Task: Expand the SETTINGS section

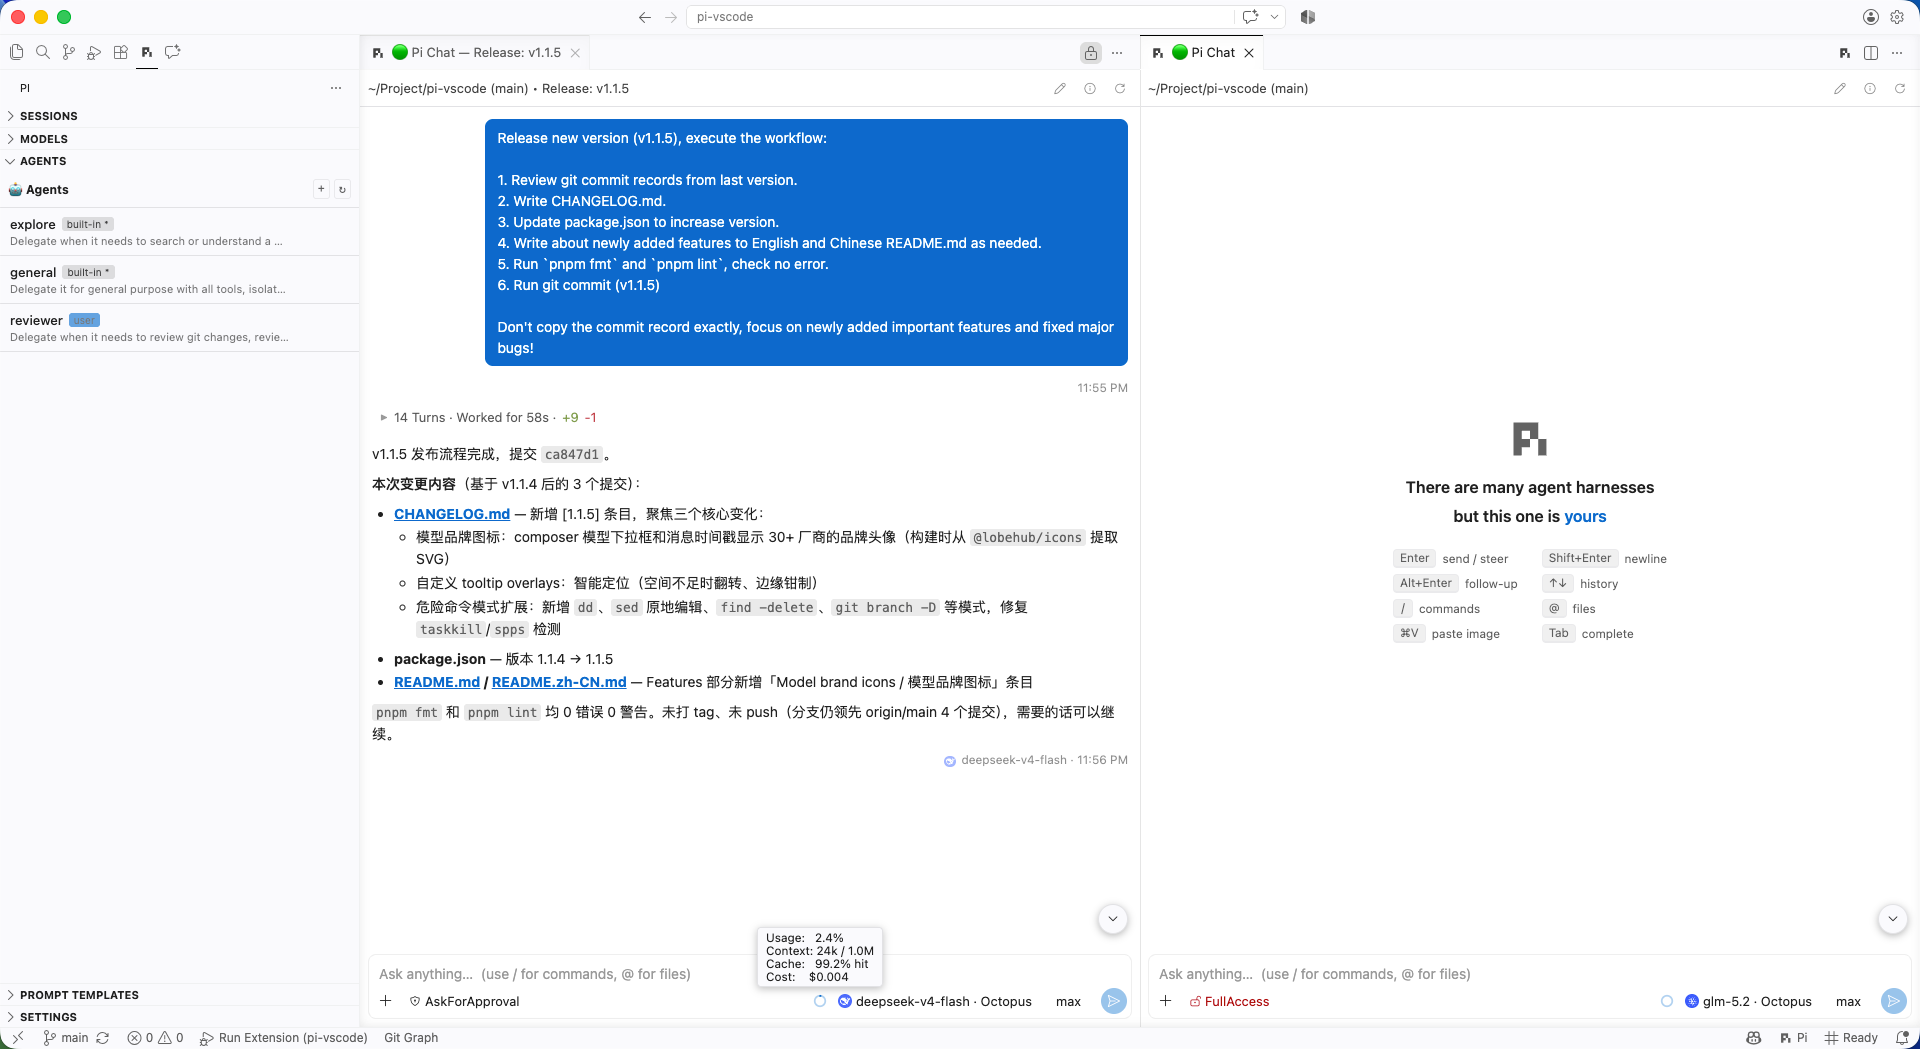Action: coord(180,1017)
